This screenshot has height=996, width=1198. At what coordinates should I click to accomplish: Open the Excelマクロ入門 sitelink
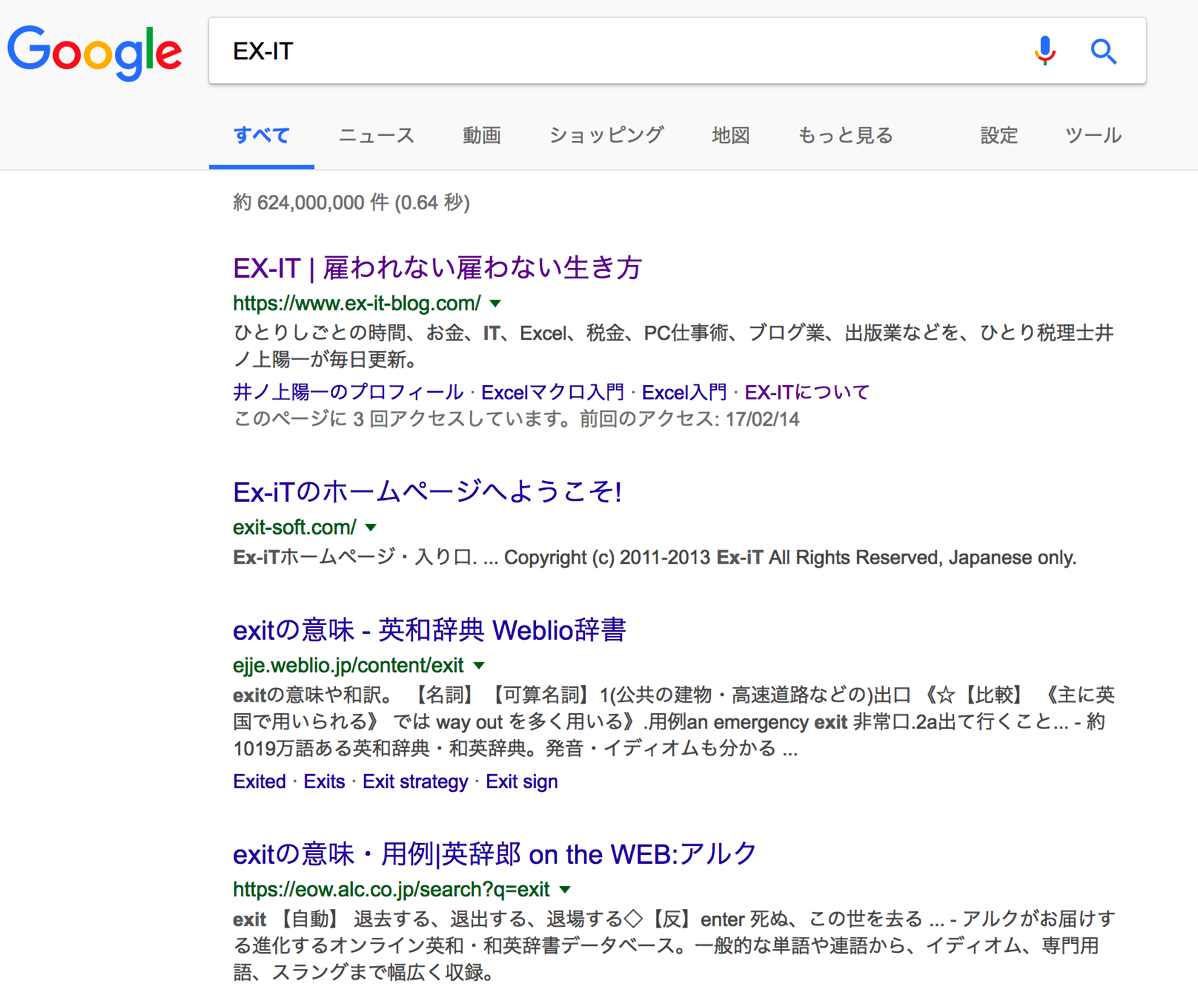tap(552, 392)
